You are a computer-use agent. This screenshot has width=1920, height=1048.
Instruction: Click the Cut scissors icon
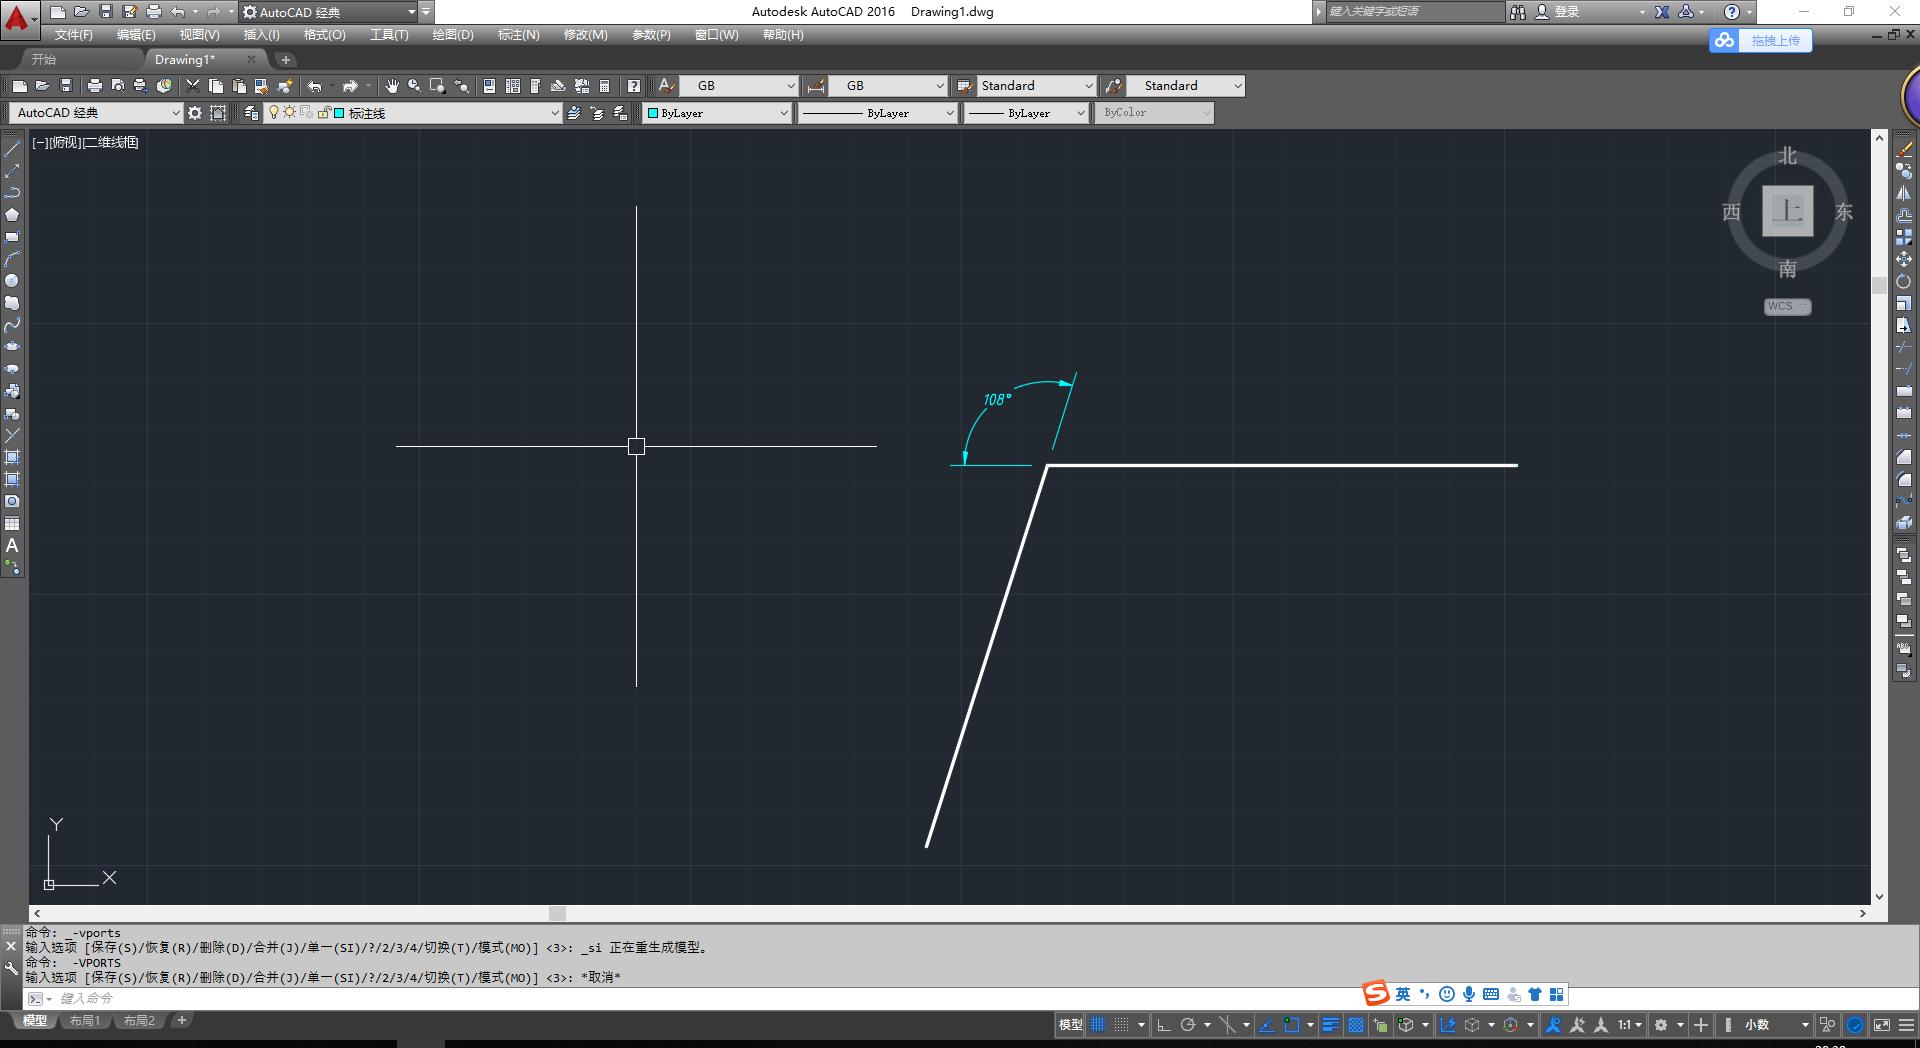click(x=193, y=86)
